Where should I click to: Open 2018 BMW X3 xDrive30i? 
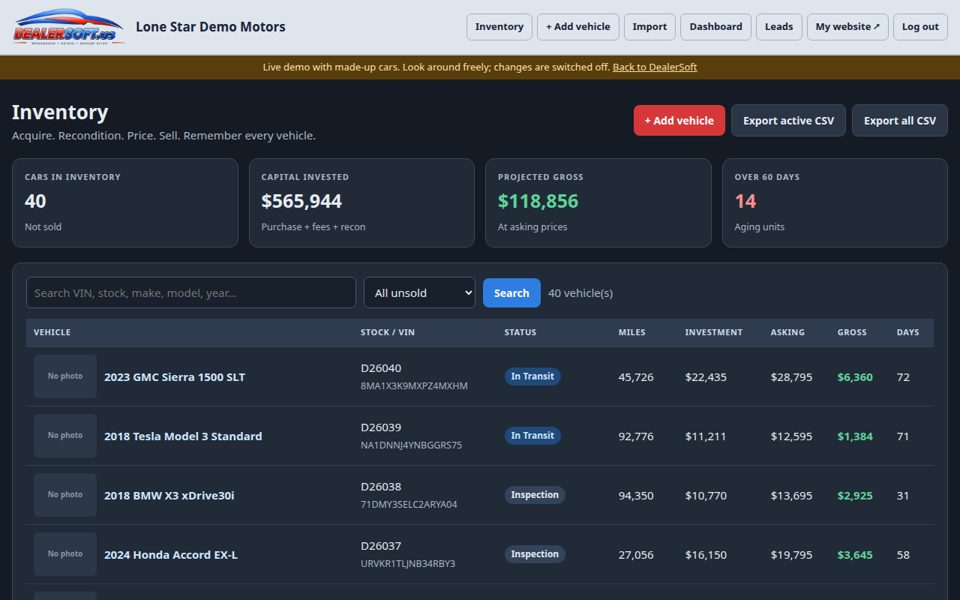coord(169,496)
